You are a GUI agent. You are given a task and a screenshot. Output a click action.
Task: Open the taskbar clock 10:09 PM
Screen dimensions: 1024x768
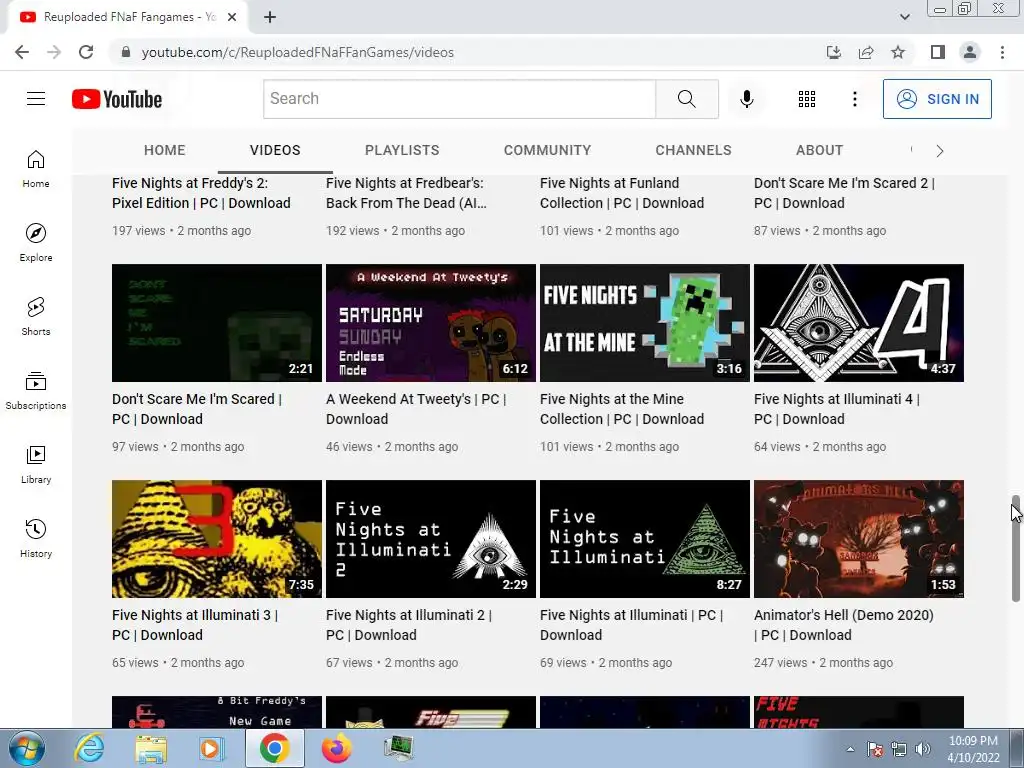point(973,749)
